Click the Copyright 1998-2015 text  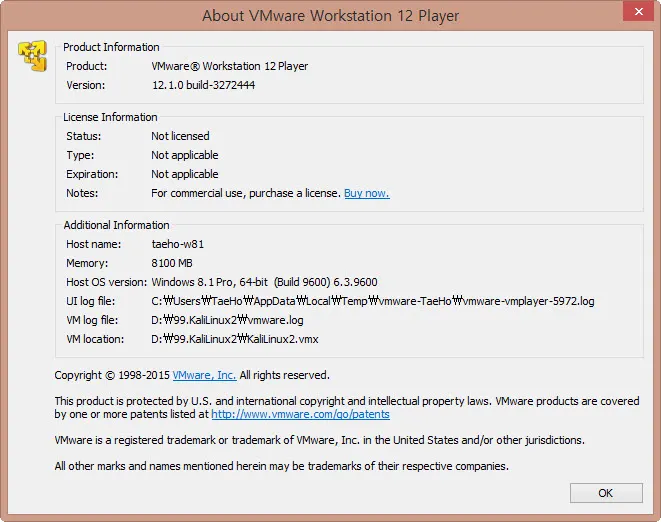pyautogui.click(x=112, y=375)
